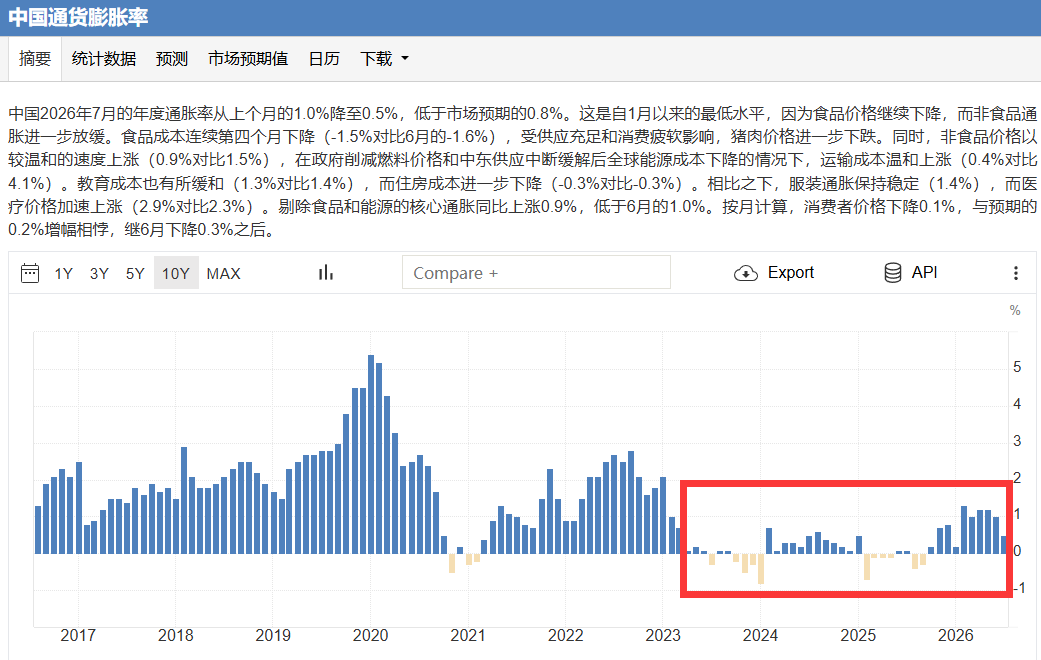Screen dimensions: 1041x660
Task: Select the 1Y time range
Action: 64,274
